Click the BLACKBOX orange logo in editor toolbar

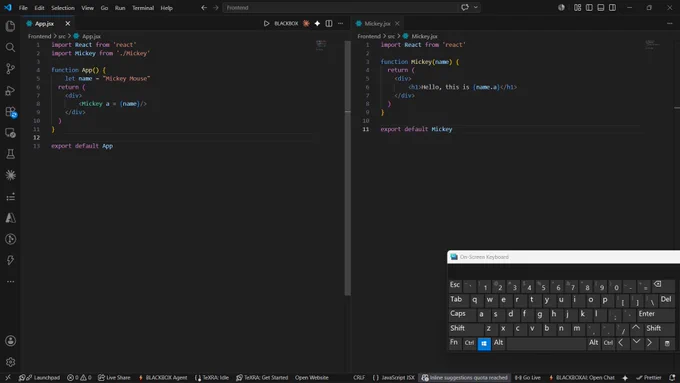click(306, 23)
